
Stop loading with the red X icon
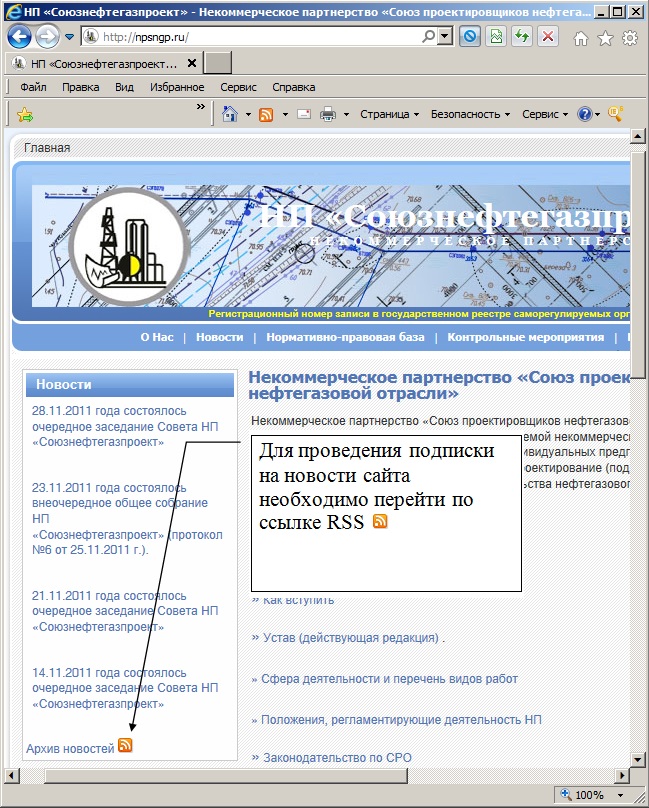(x=548, y=37)
